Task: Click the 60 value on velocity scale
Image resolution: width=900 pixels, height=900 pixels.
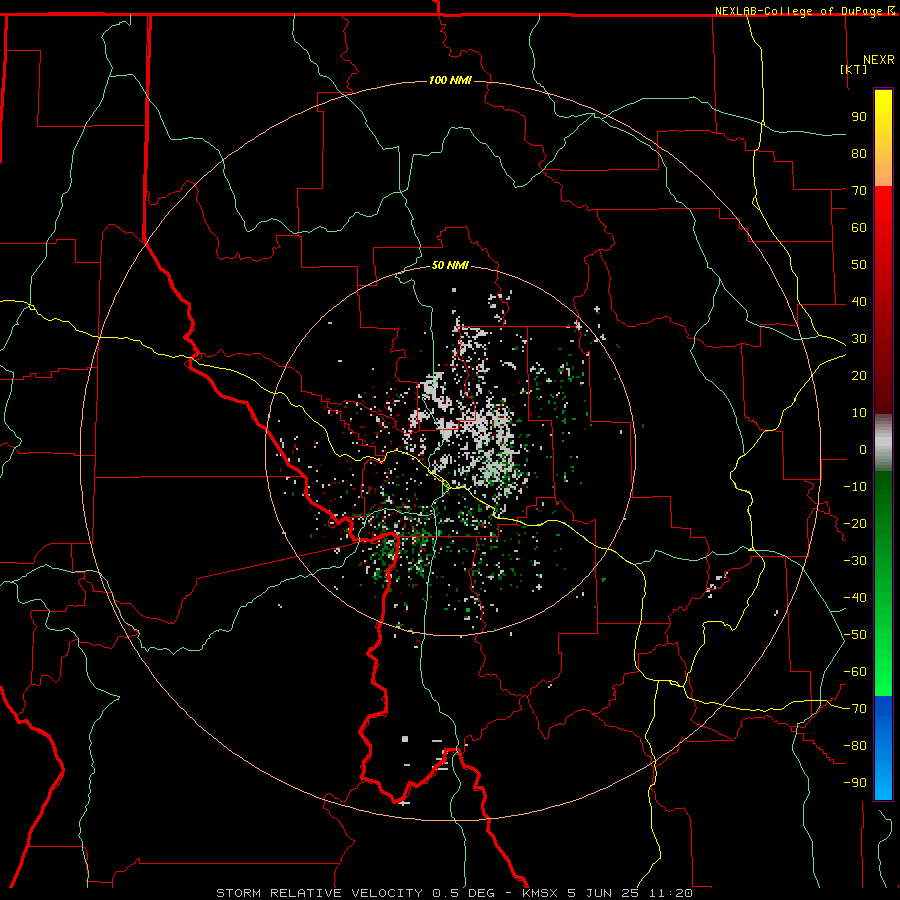Action: pyautogui.click(x=859, y=227)
